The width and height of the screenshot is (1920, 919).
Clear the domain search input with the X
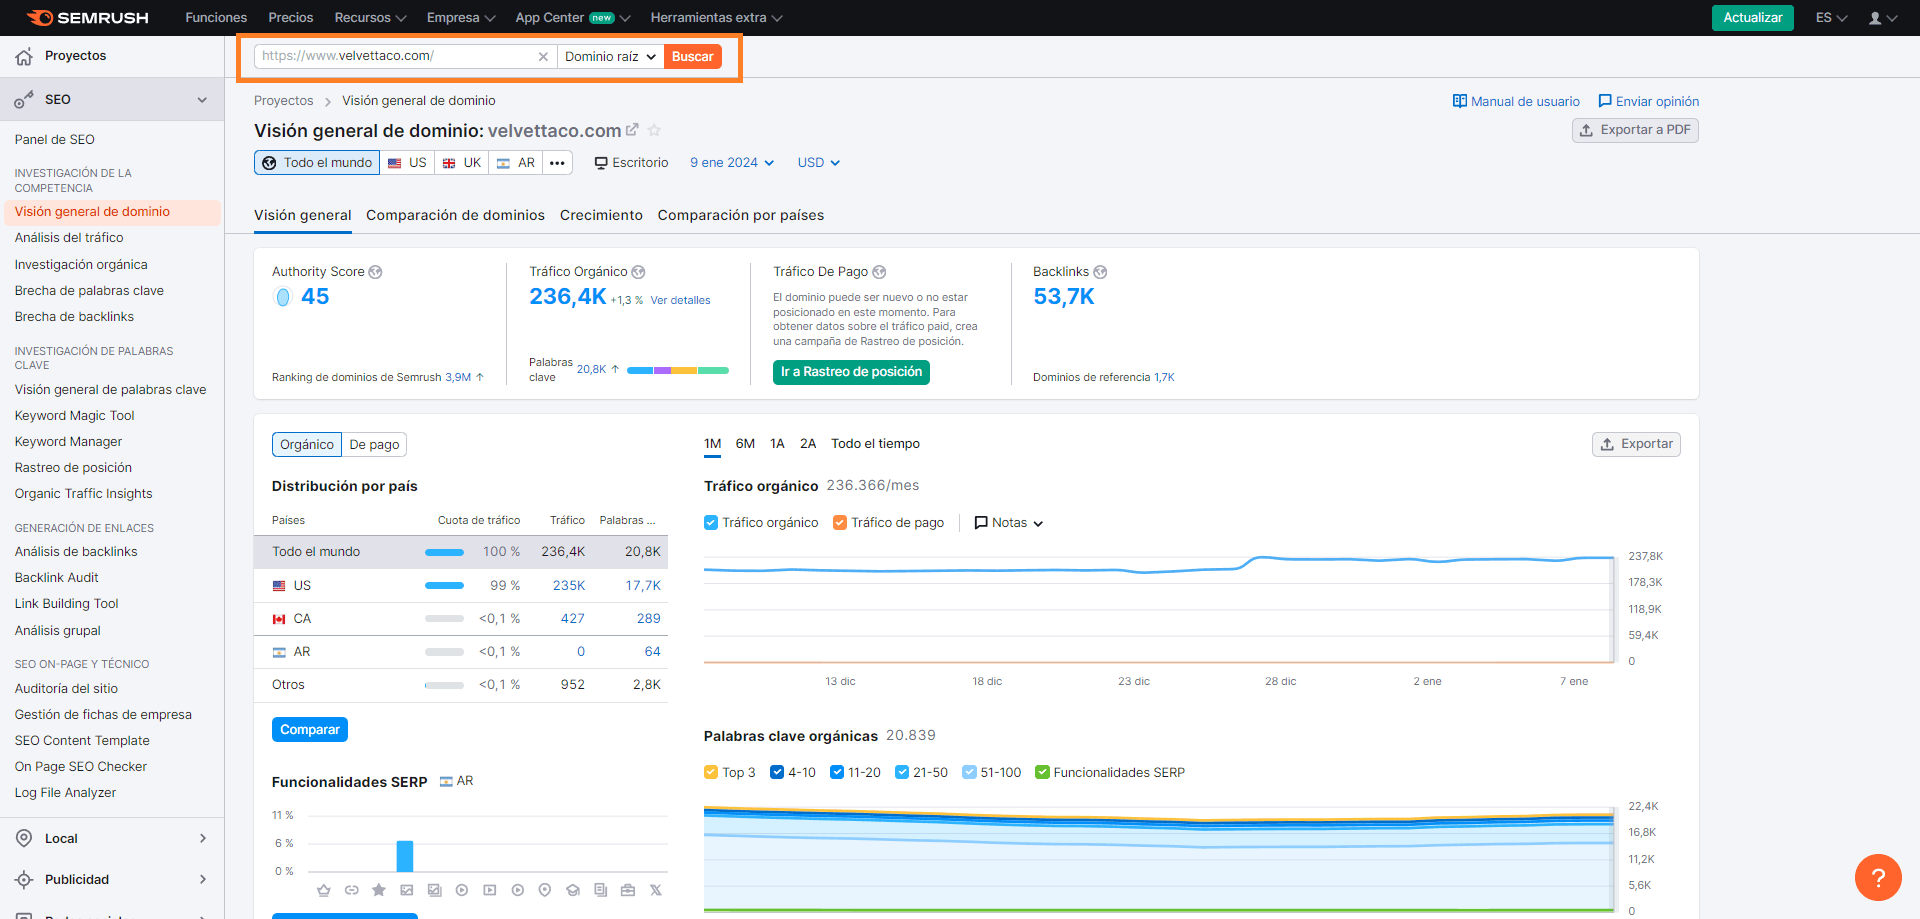click(543, 56)
